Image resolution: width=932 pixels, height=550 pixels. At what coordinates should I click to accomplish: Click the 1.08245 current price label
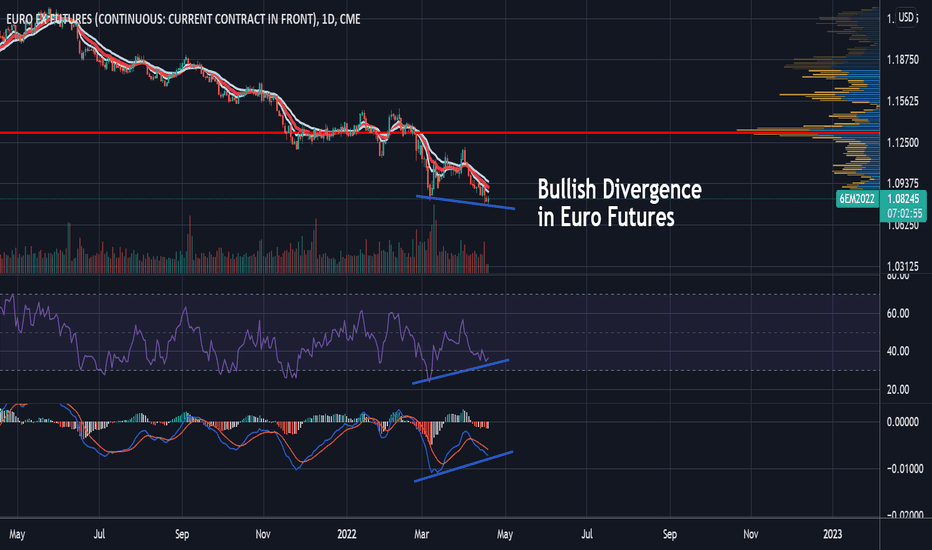(903, 199)
